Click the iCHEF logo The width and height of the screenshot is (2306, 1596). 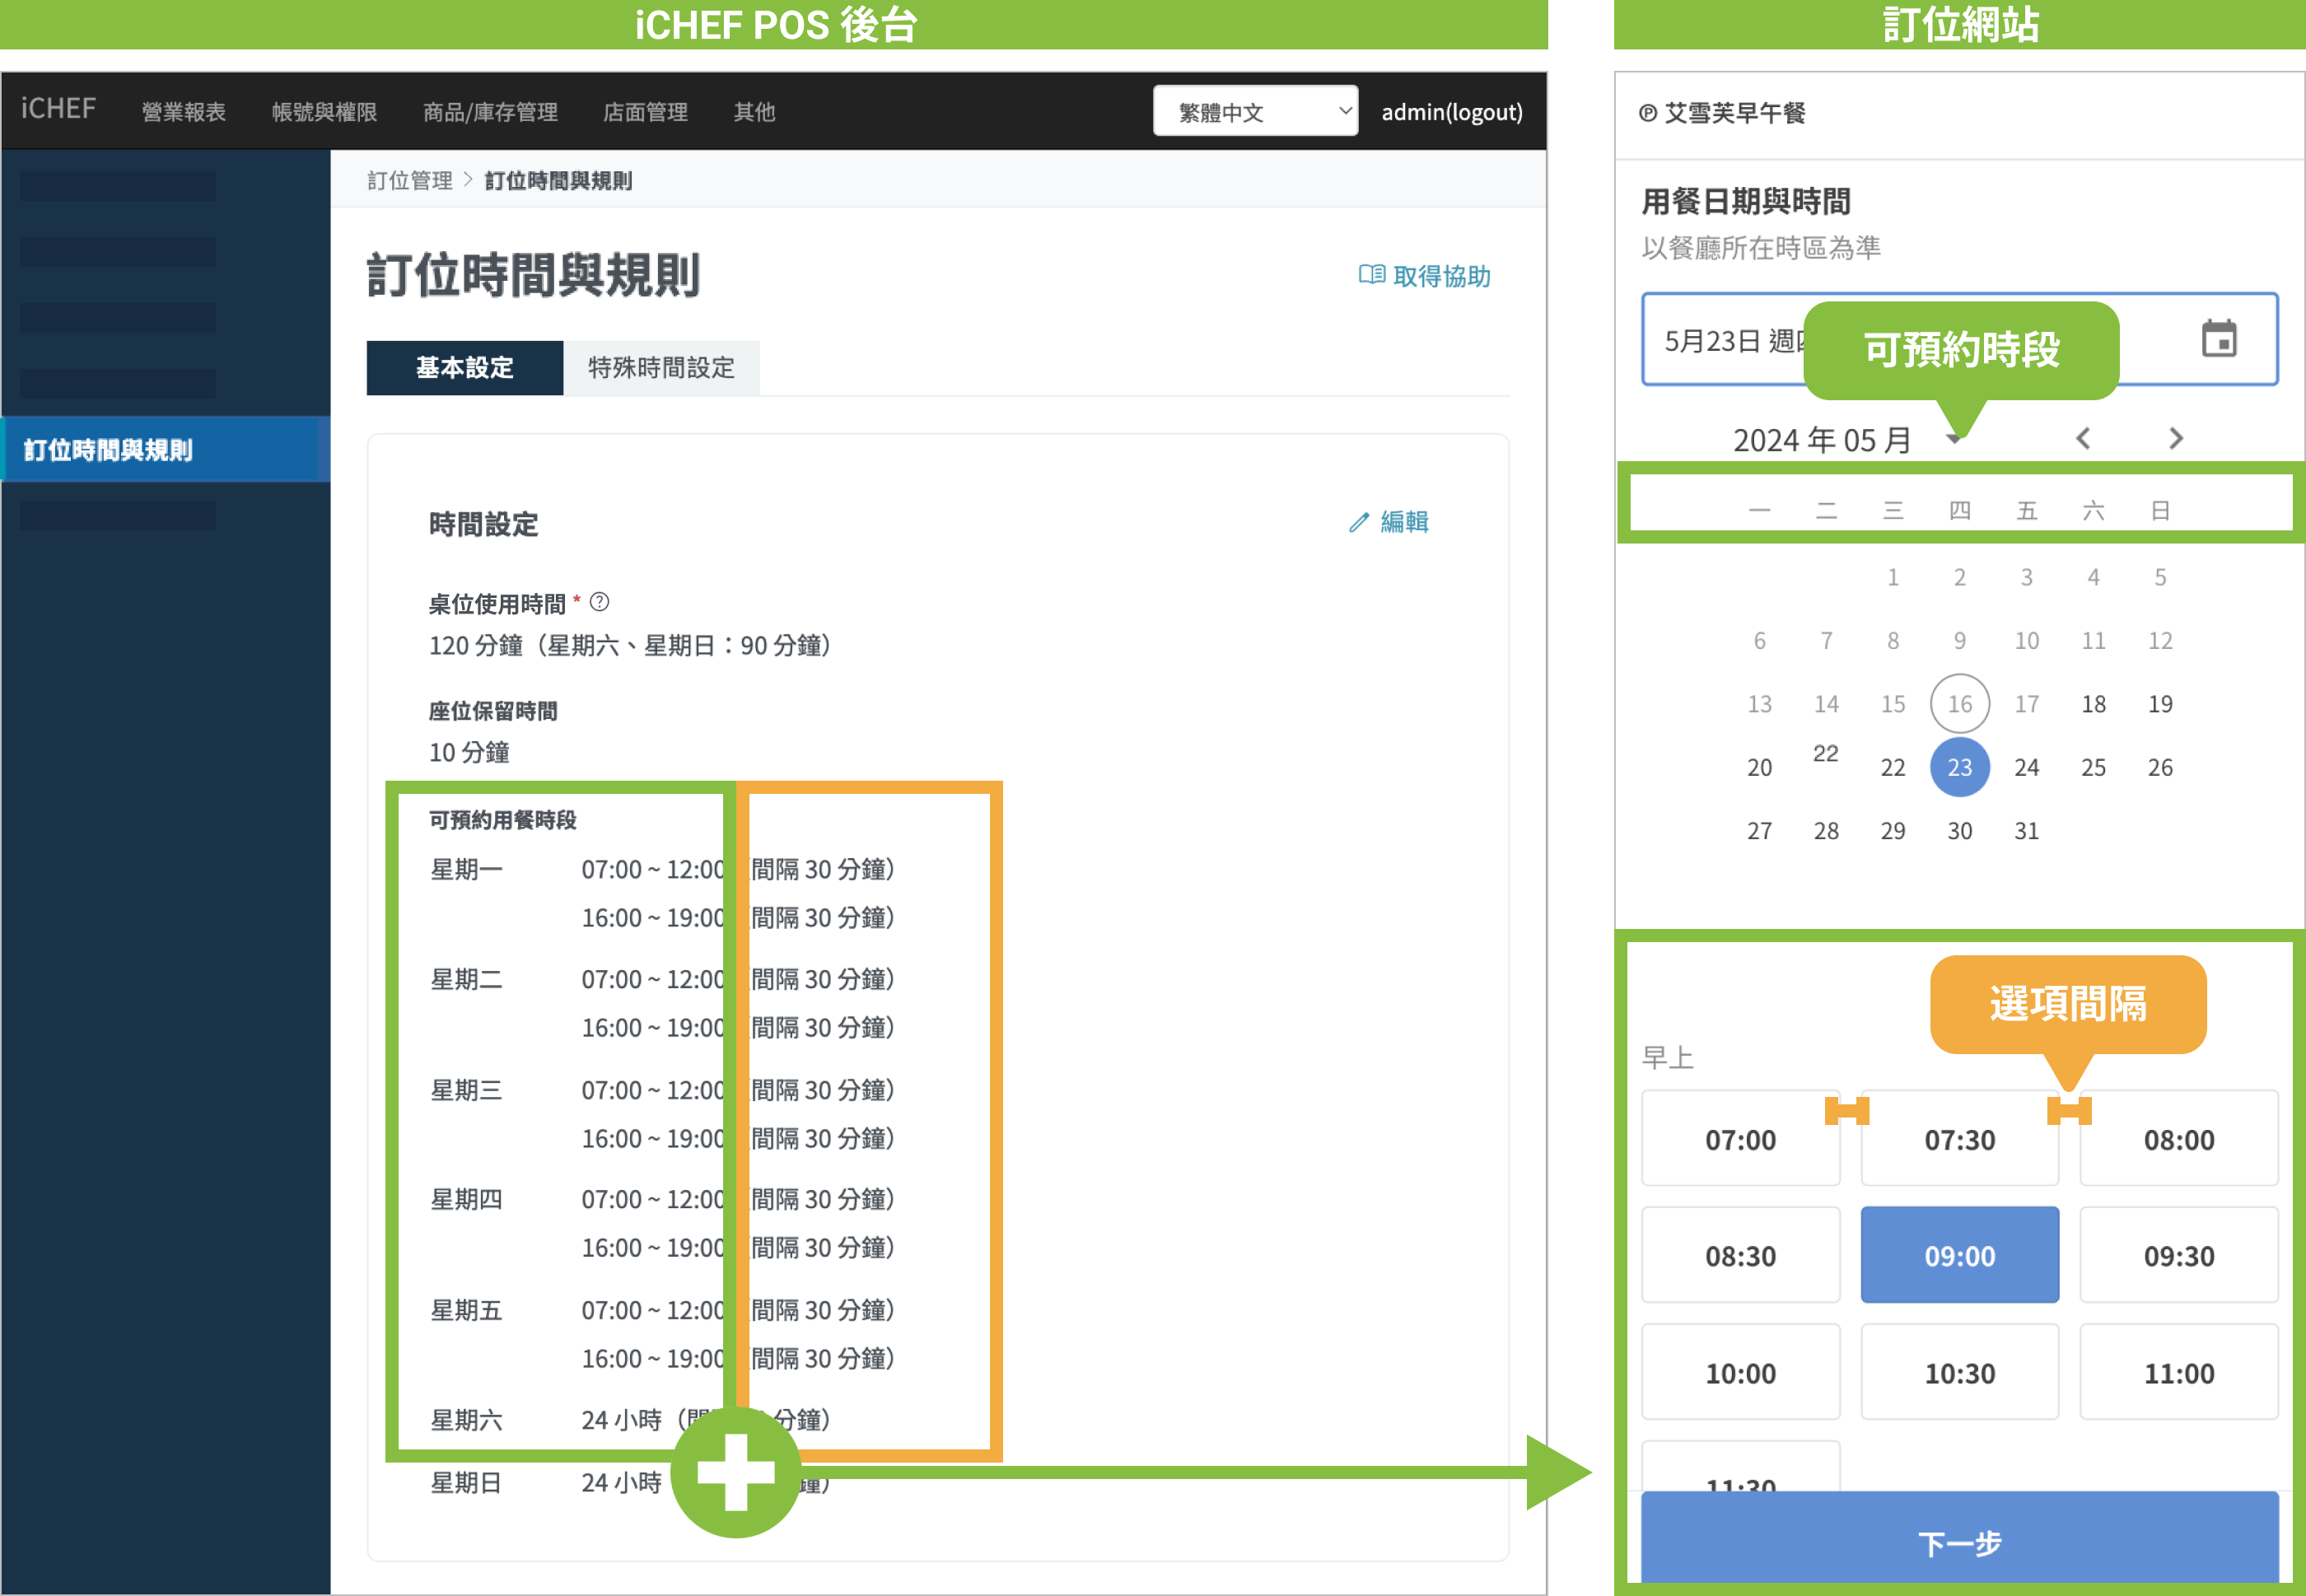(58, 109)
